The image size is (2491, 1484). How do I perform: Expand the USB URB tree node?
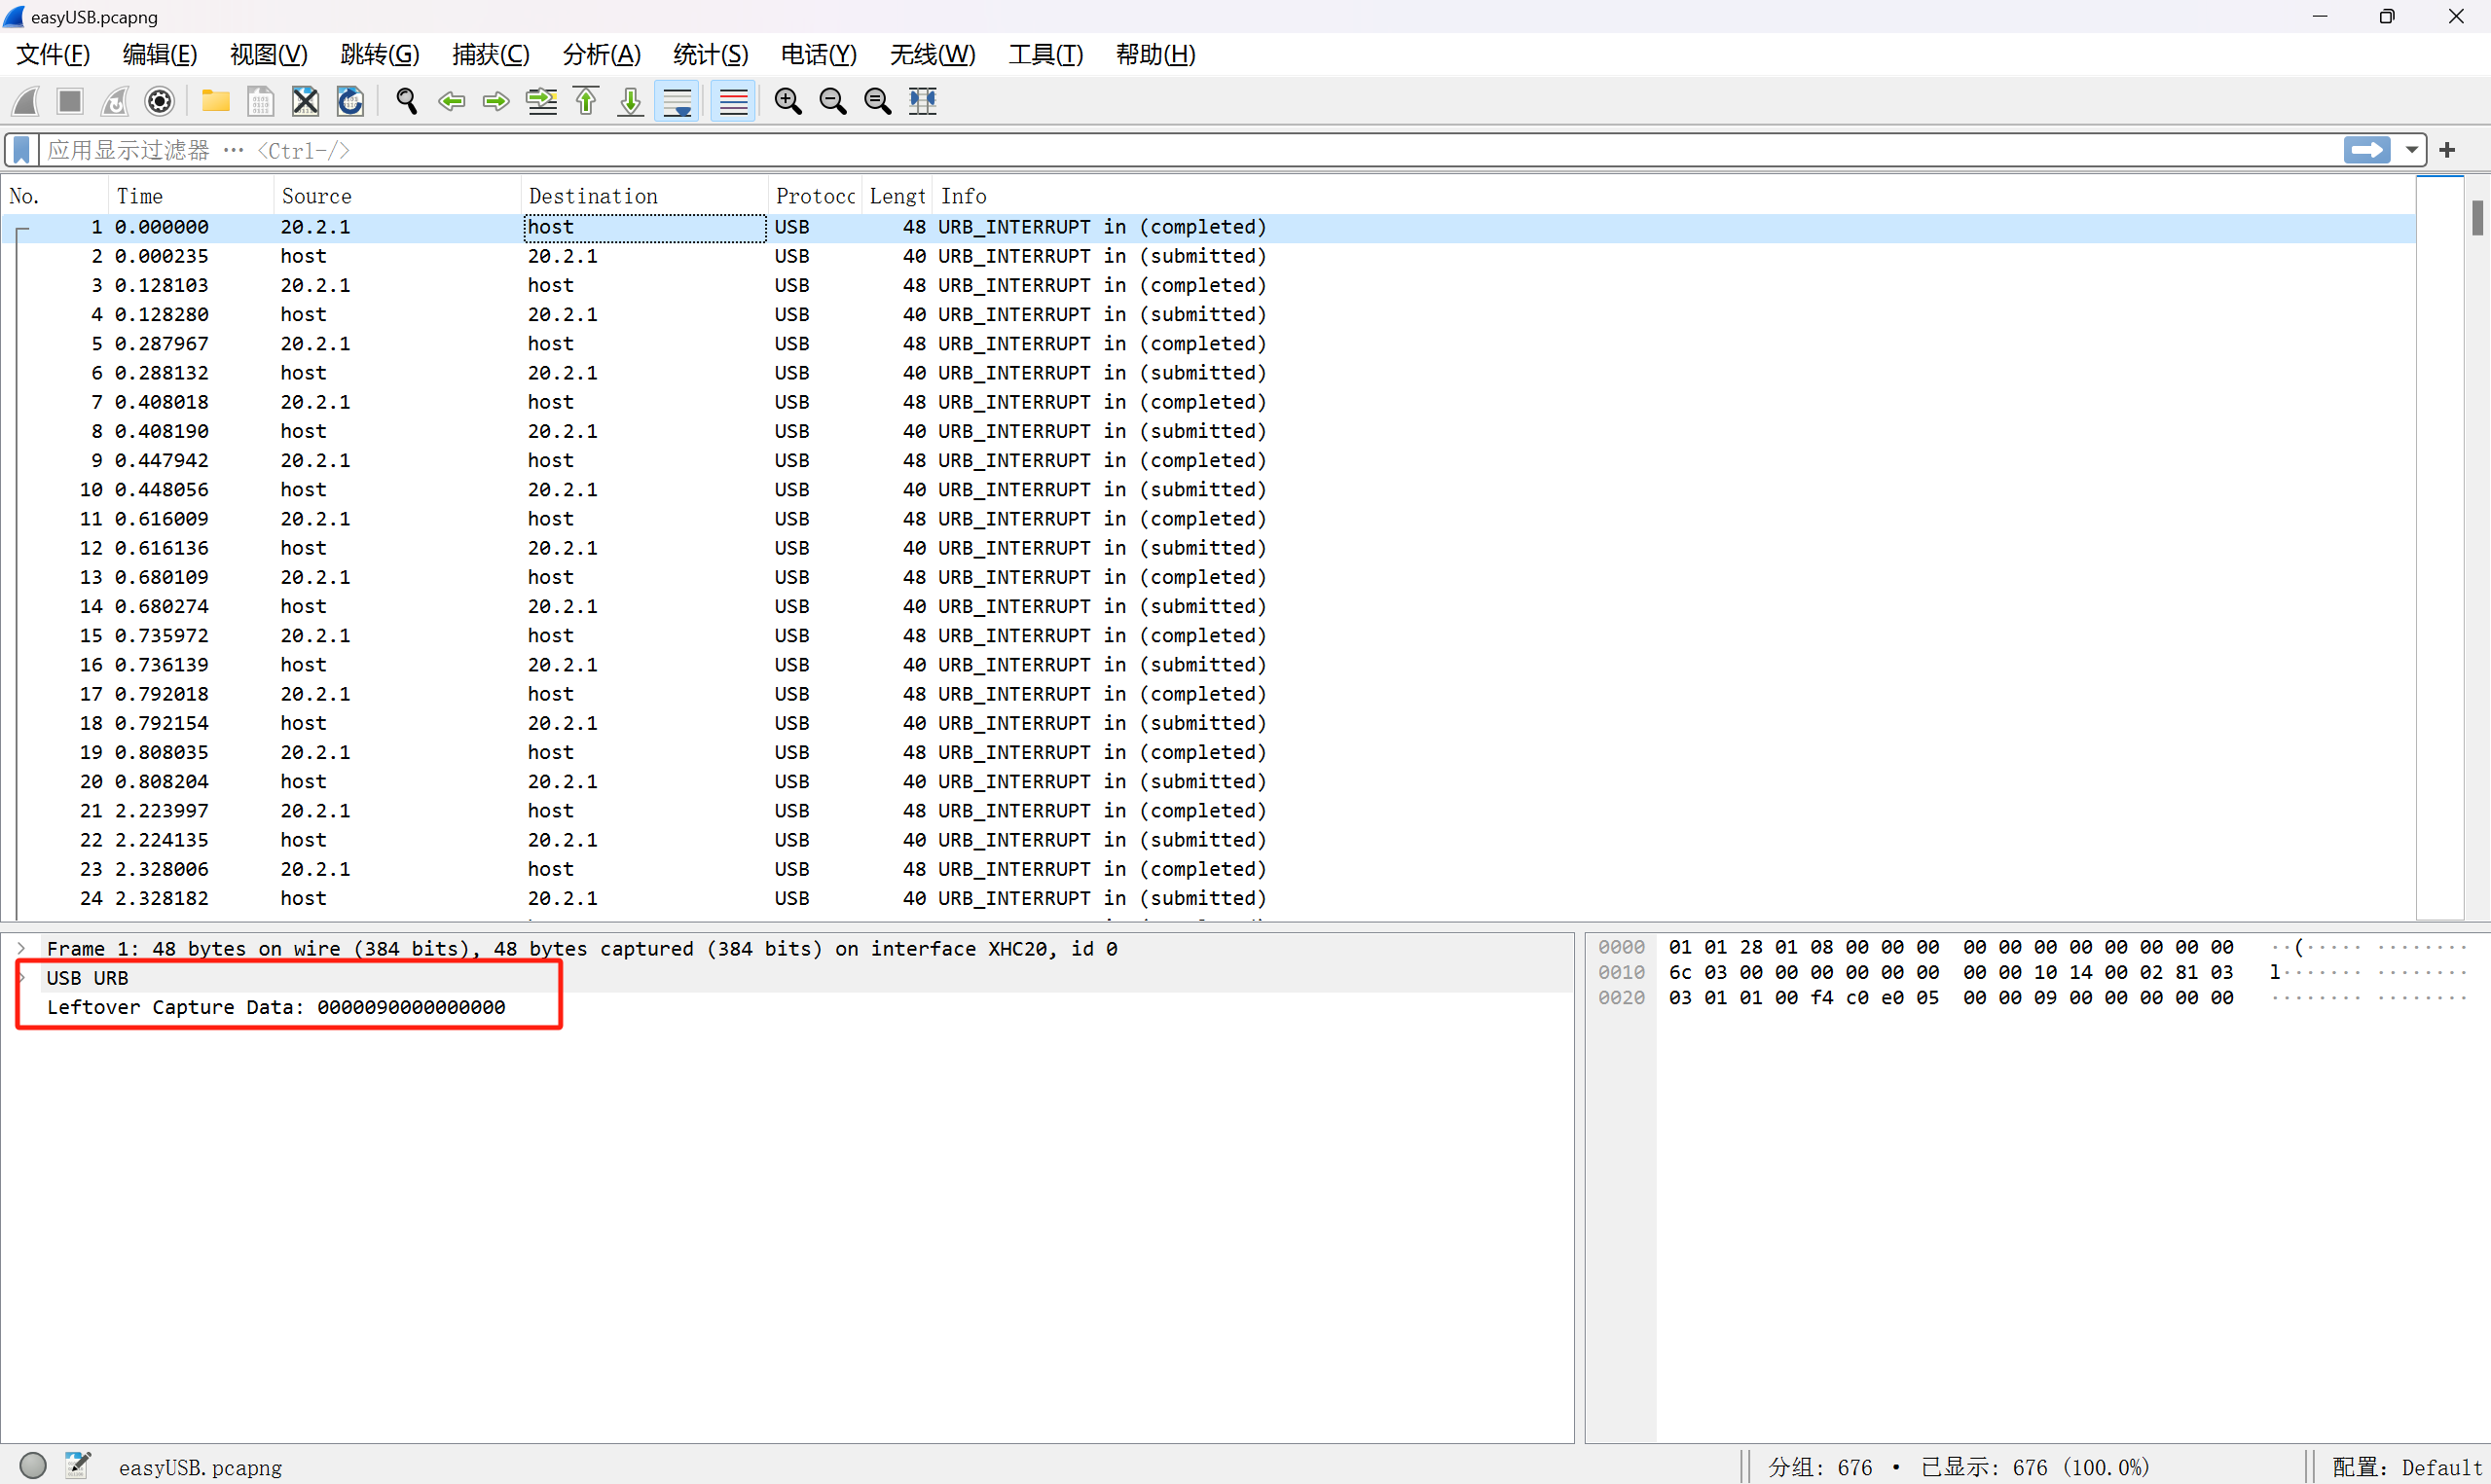pyautogui.click(x=21, y=978)
